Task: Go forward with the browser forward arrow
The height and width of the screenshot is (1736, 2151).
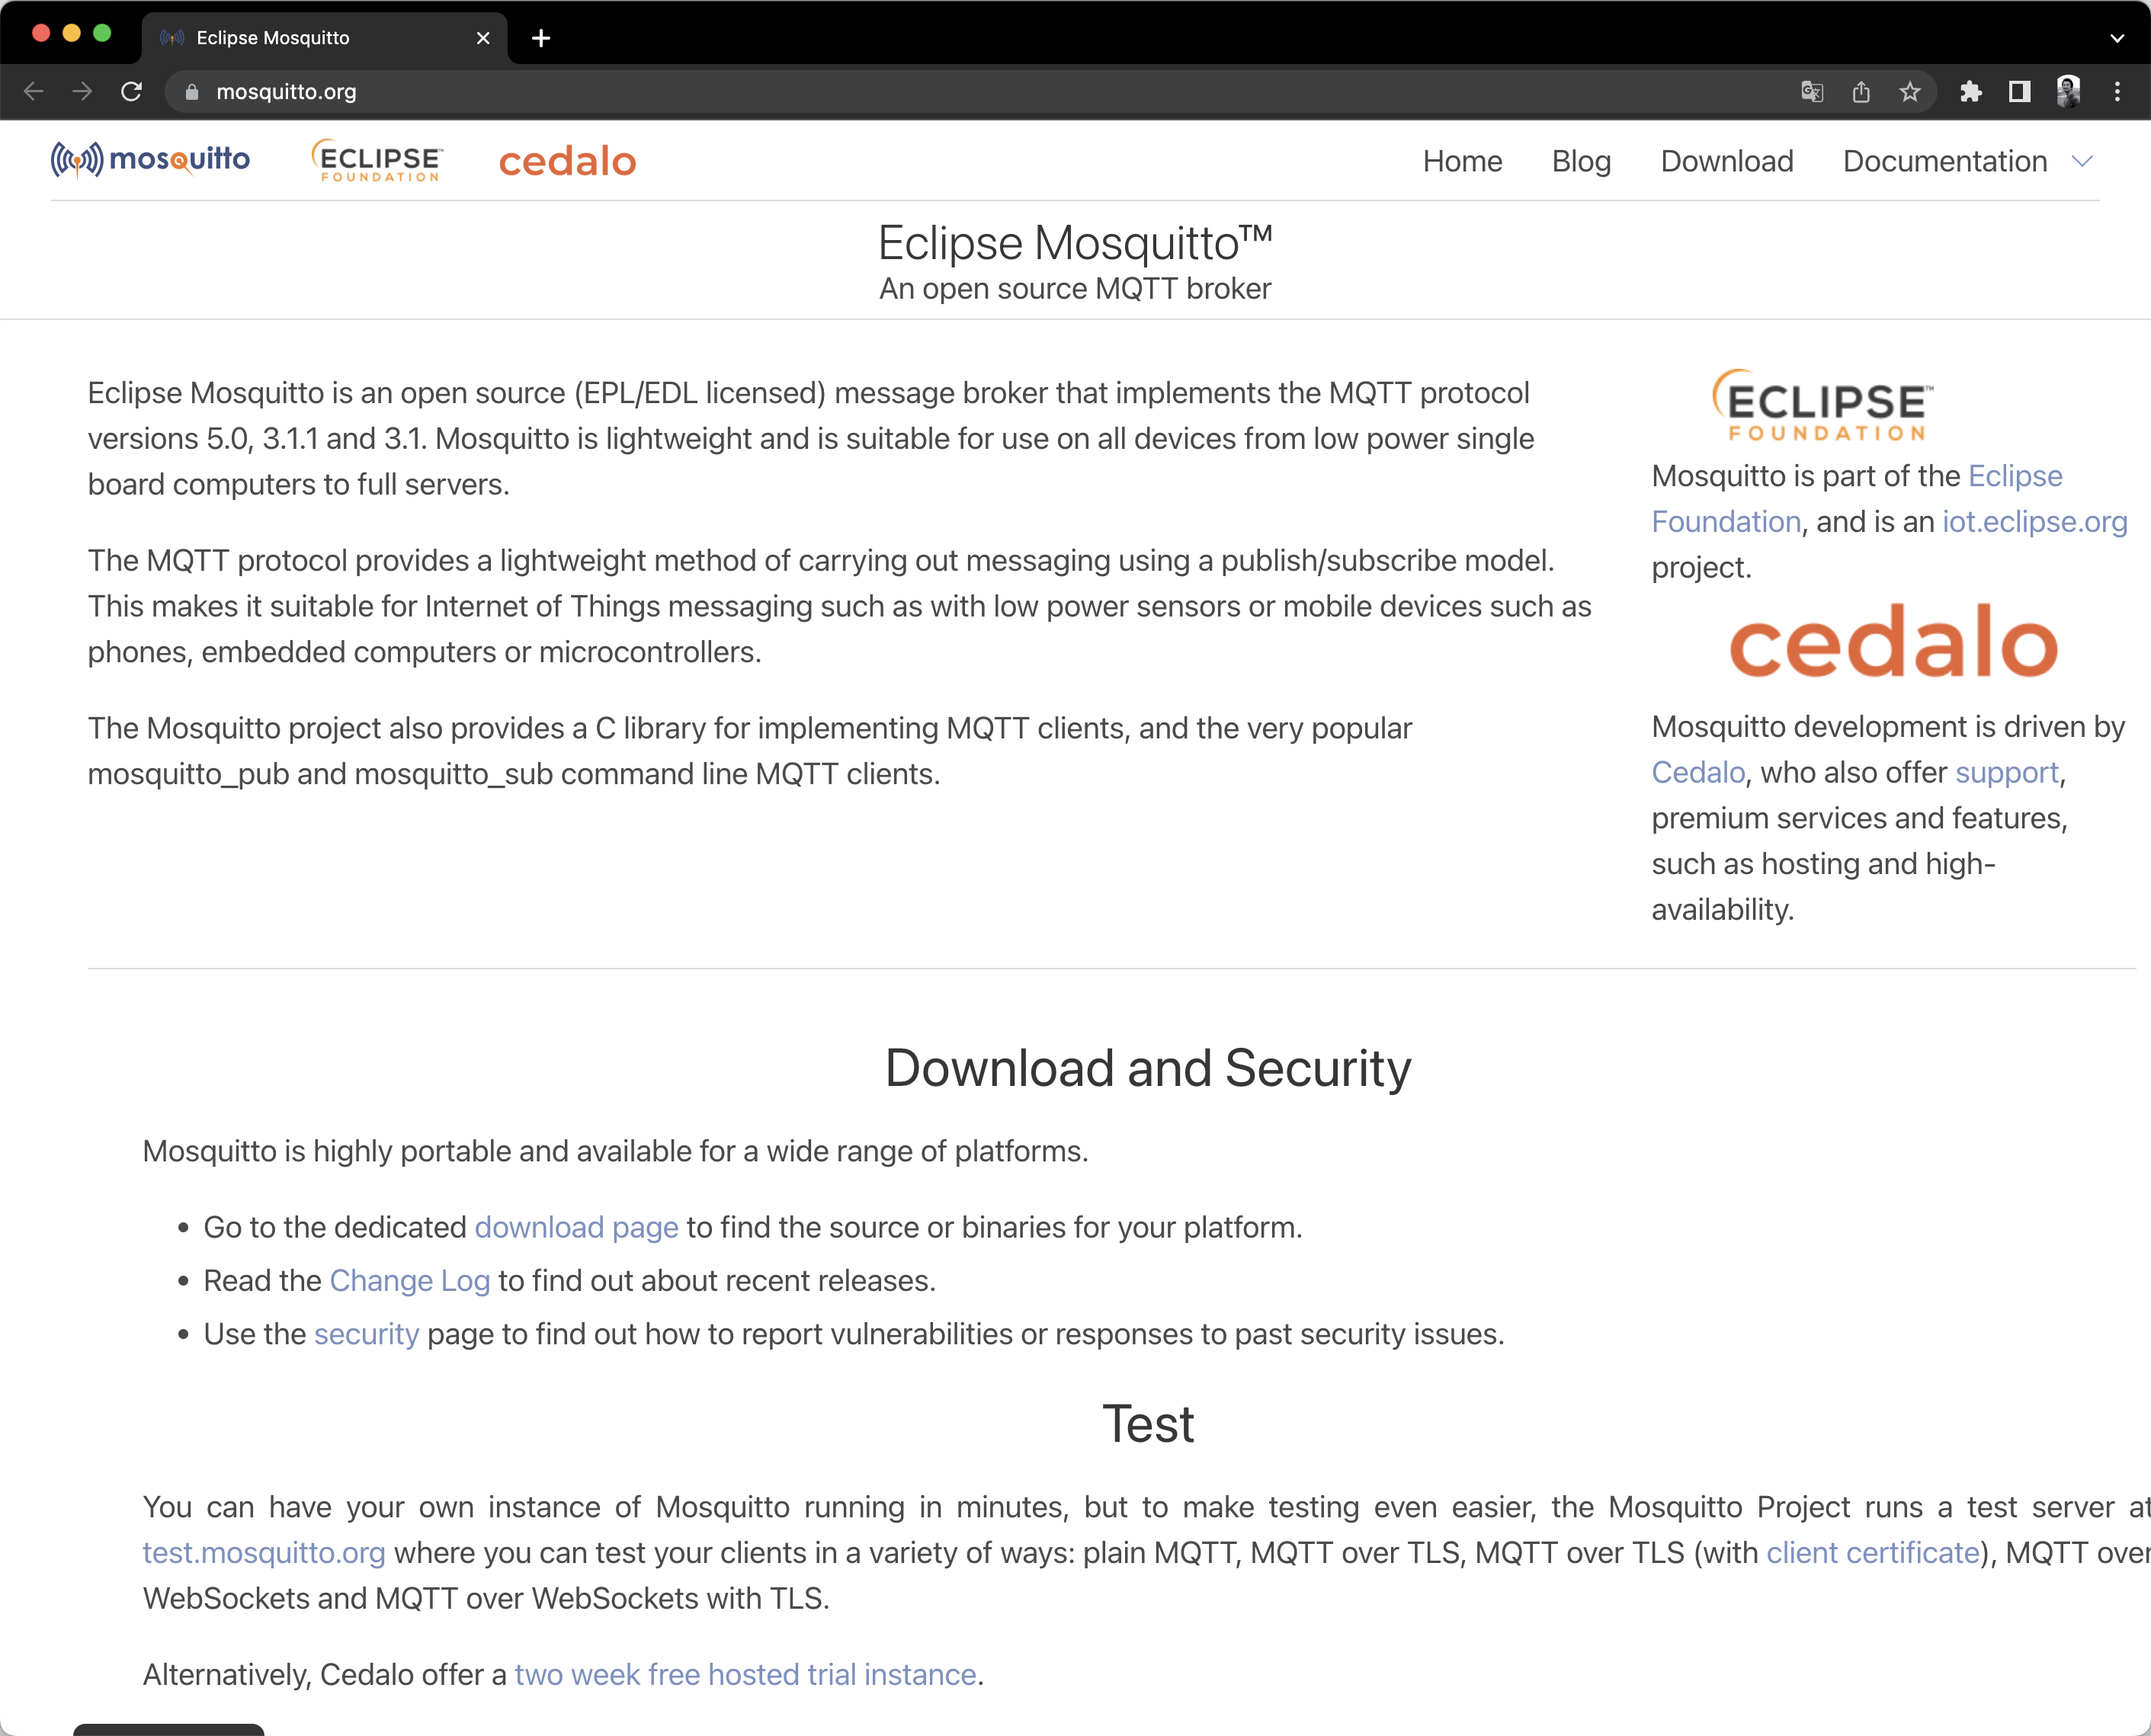Action: pyautogui.click(x=82, y=92)
